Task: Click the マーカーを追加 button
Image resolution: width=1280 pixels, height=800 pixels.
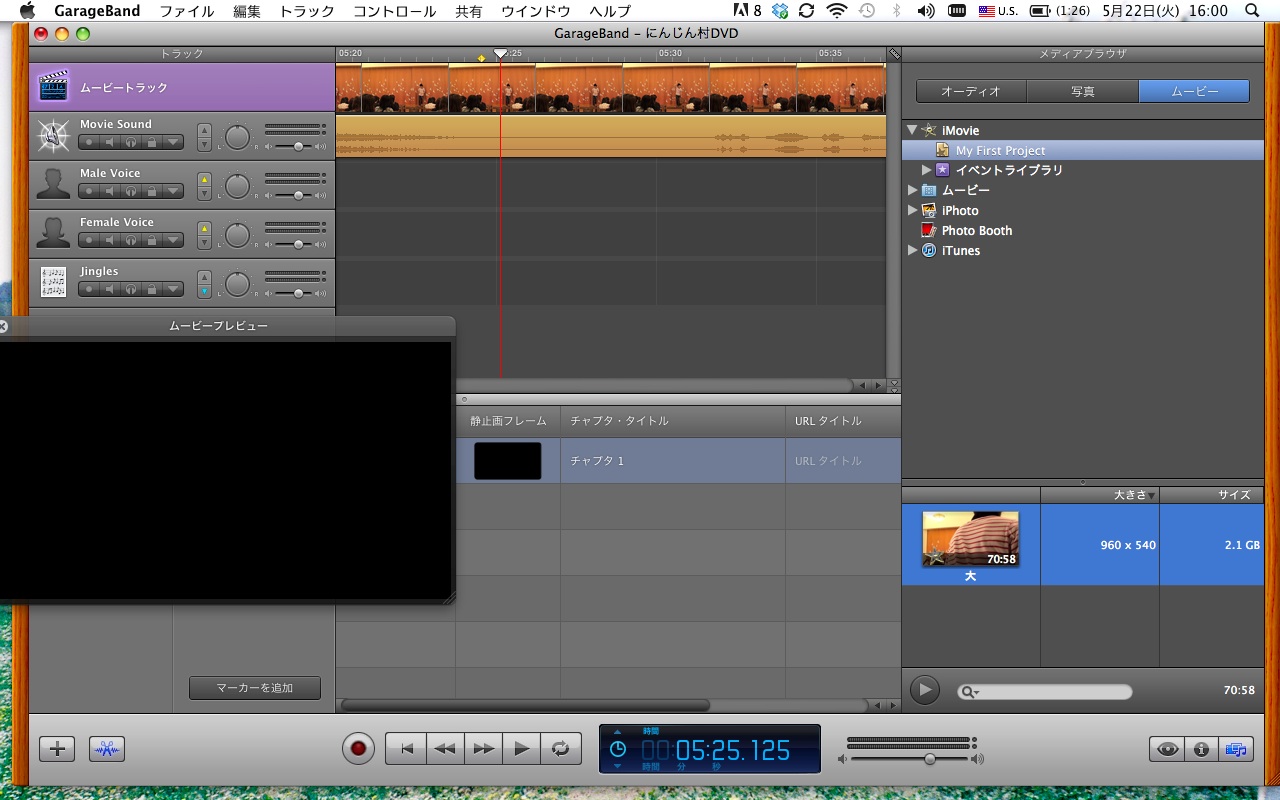Action: 255,688
